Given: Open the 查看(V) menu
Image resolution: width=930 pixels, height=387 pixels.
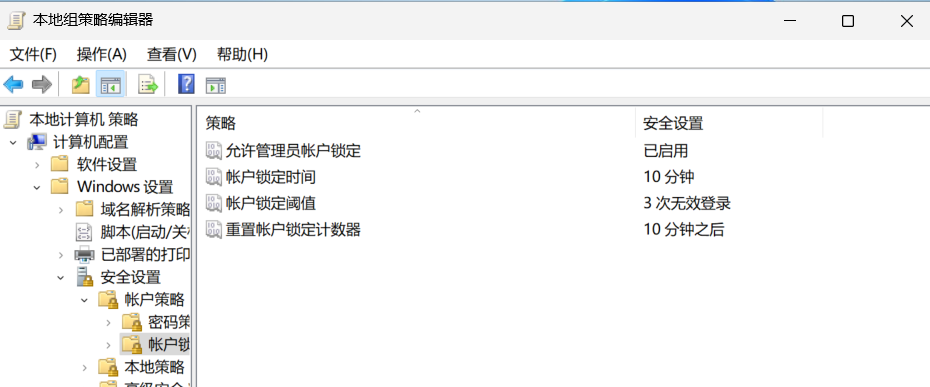Looking at the screenshot, I should (171, 55).
